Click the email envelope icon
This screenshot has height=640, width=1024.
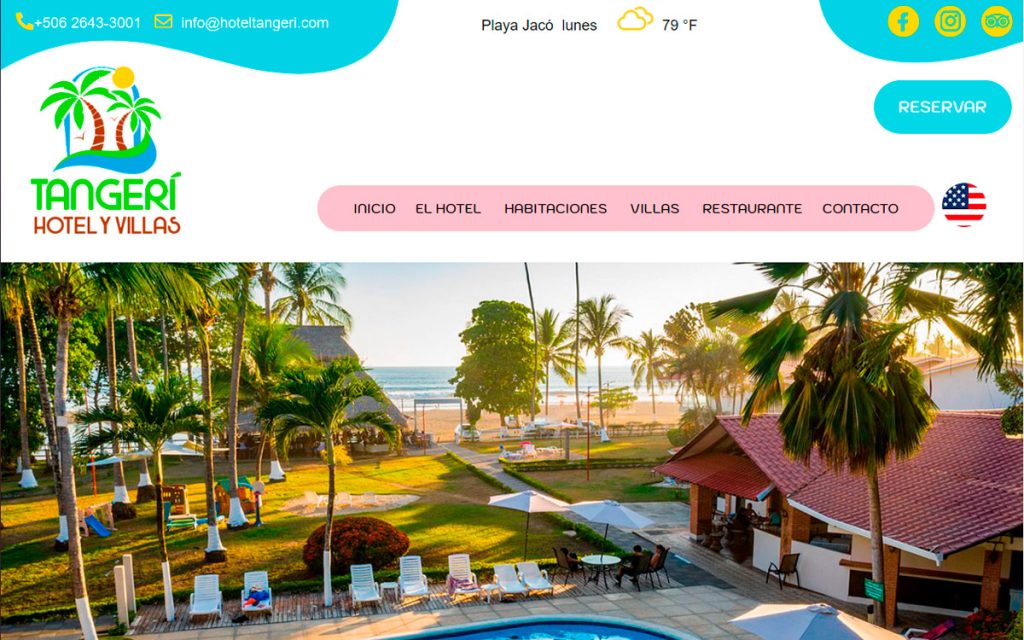(163, 22)
